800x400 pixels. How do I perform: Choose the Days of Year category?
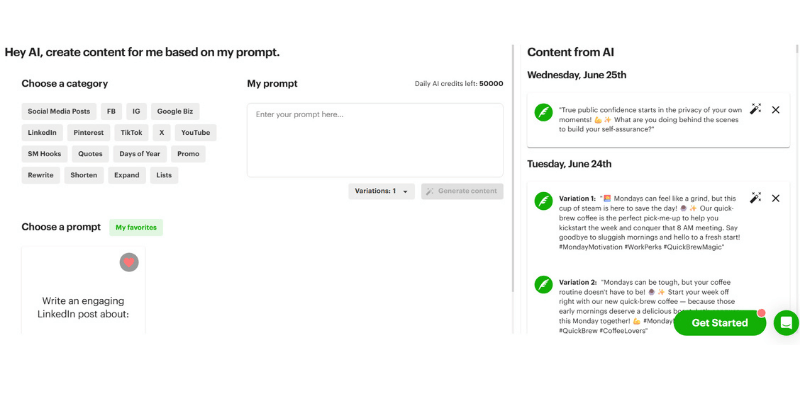(140, 154)
